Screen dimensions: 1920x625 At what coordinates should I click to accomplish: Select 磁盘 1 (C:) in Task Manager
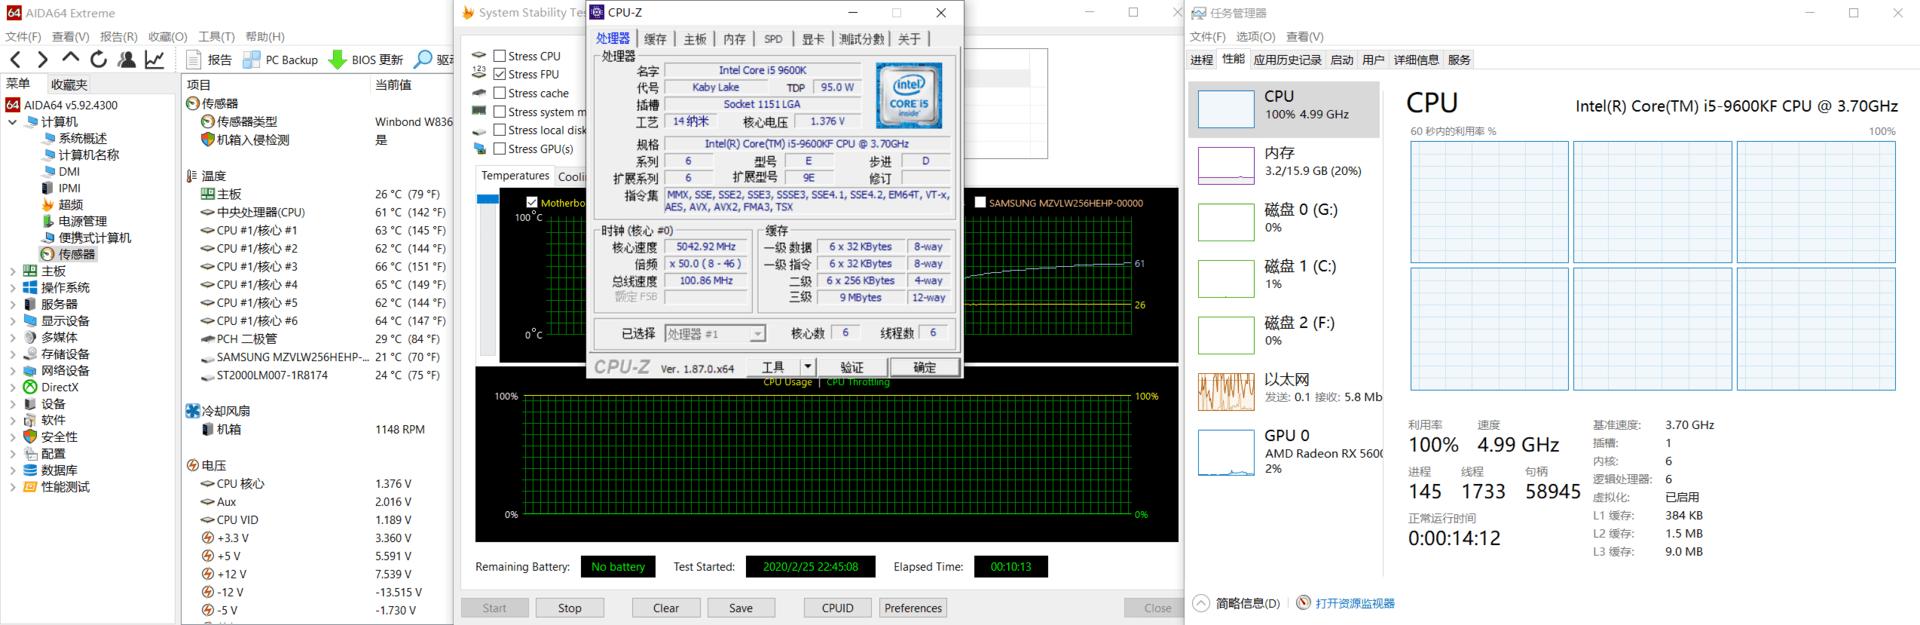[x=1284, y=278]
